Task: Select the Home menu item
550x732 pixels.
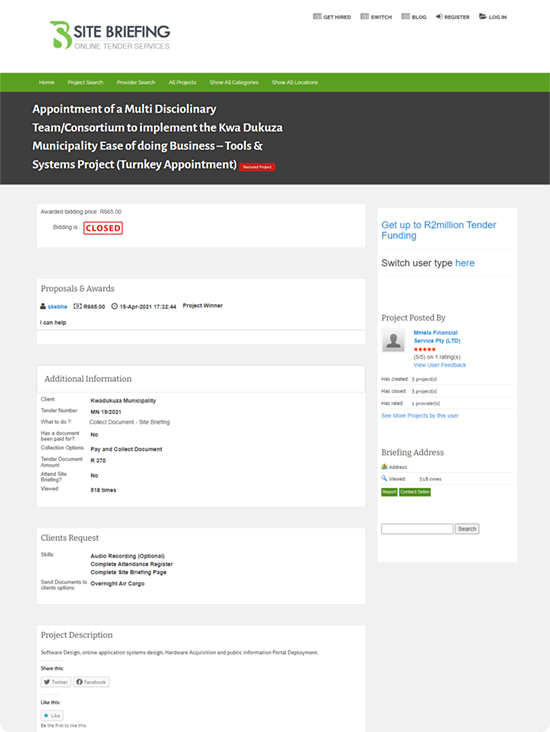Action: click(x=47, y=82)
